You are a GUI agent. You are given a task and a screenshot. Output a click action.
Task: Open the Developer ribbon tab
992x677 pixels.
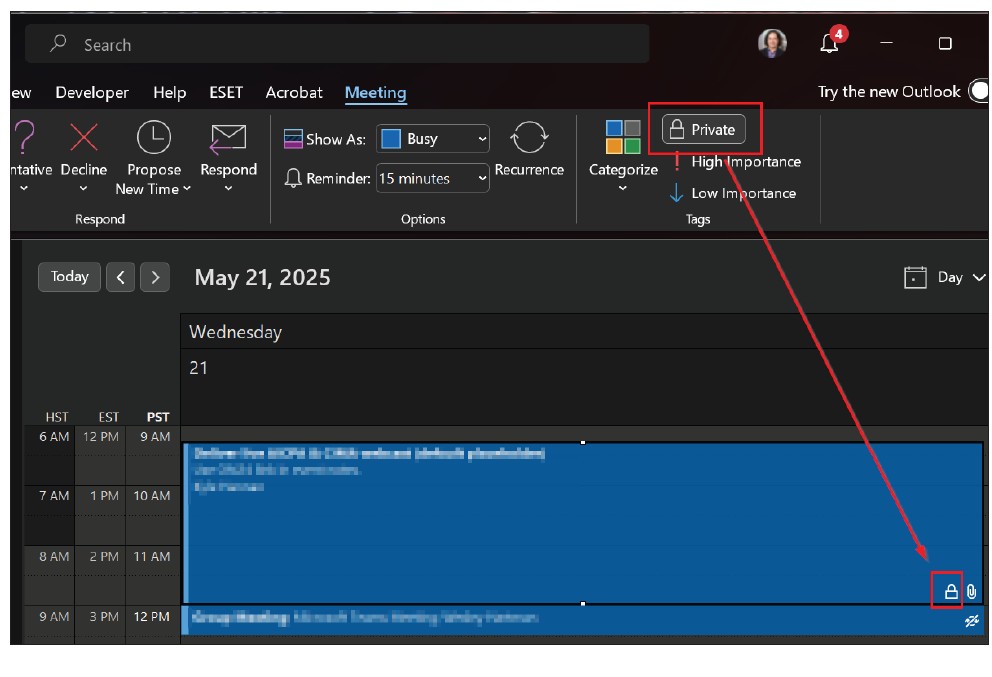(92, 92)
